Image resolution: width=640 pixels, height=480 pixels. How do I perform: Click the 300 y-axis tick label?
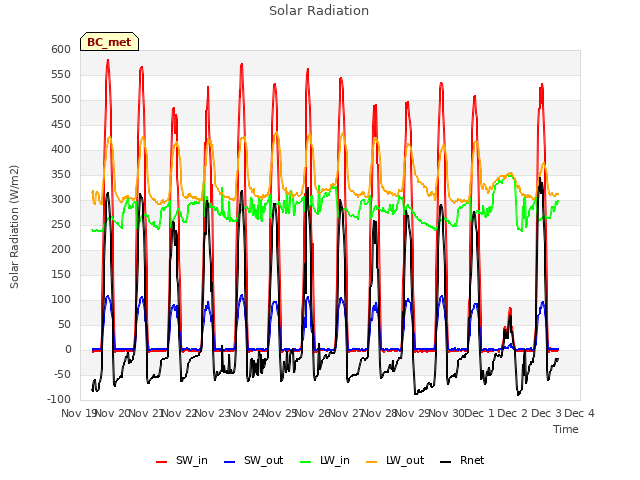click(61, 200)
